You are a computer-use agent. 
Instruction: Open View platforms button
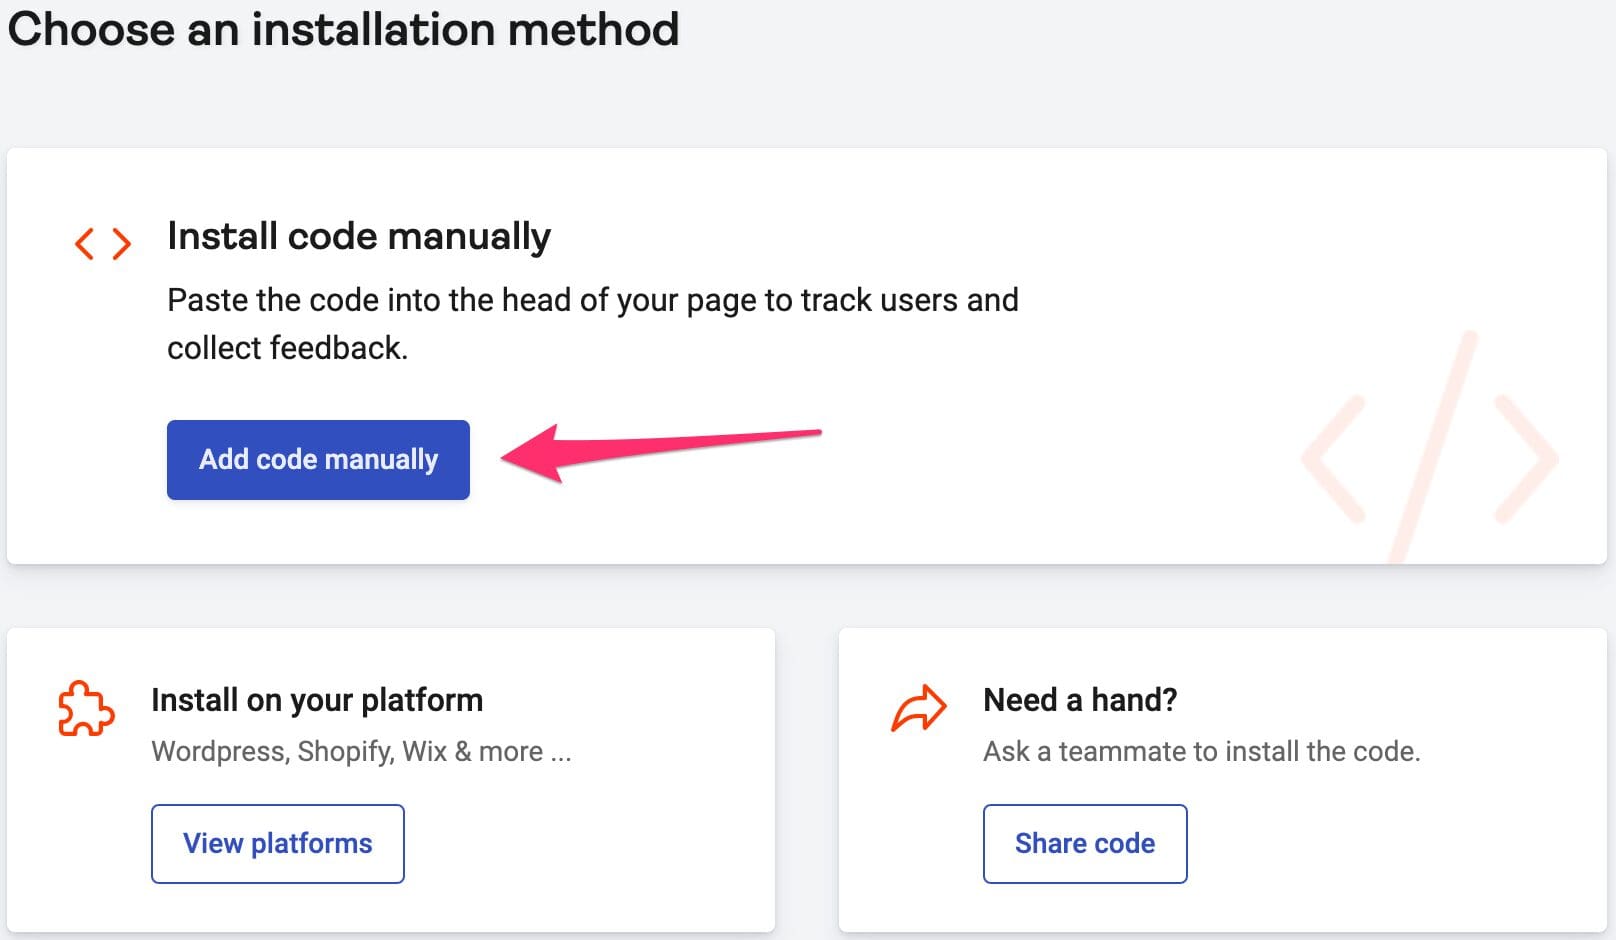point(278,843)
